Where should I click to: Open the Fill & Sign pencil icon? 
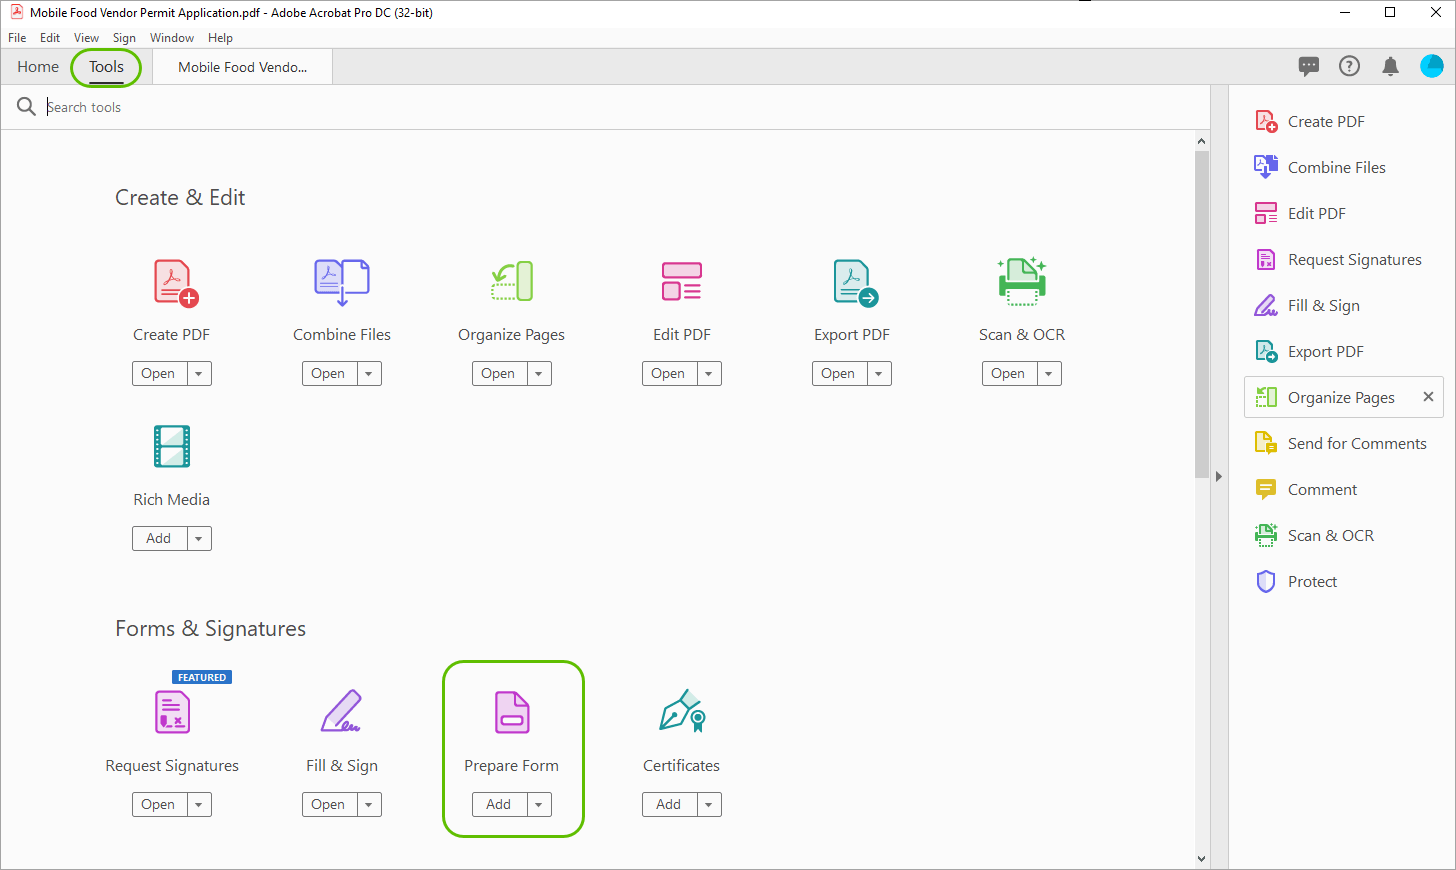(341, 712)
